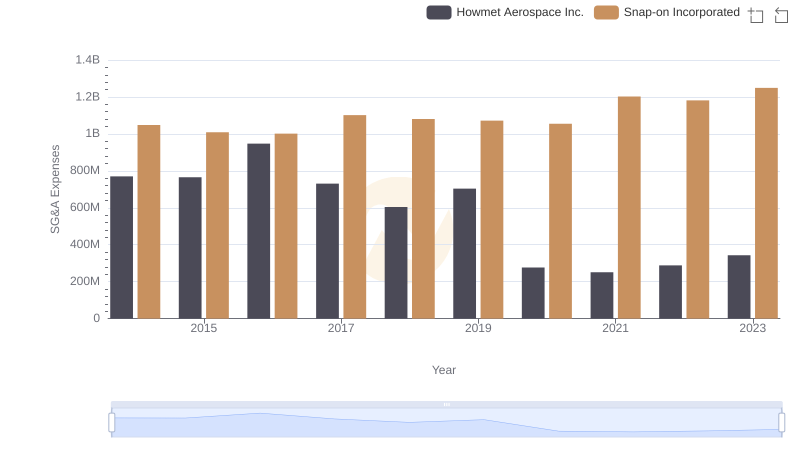Click the 2015 x-axis label
Image resolution: width=800 pixels, height=461 pixels.
[204, 328]
